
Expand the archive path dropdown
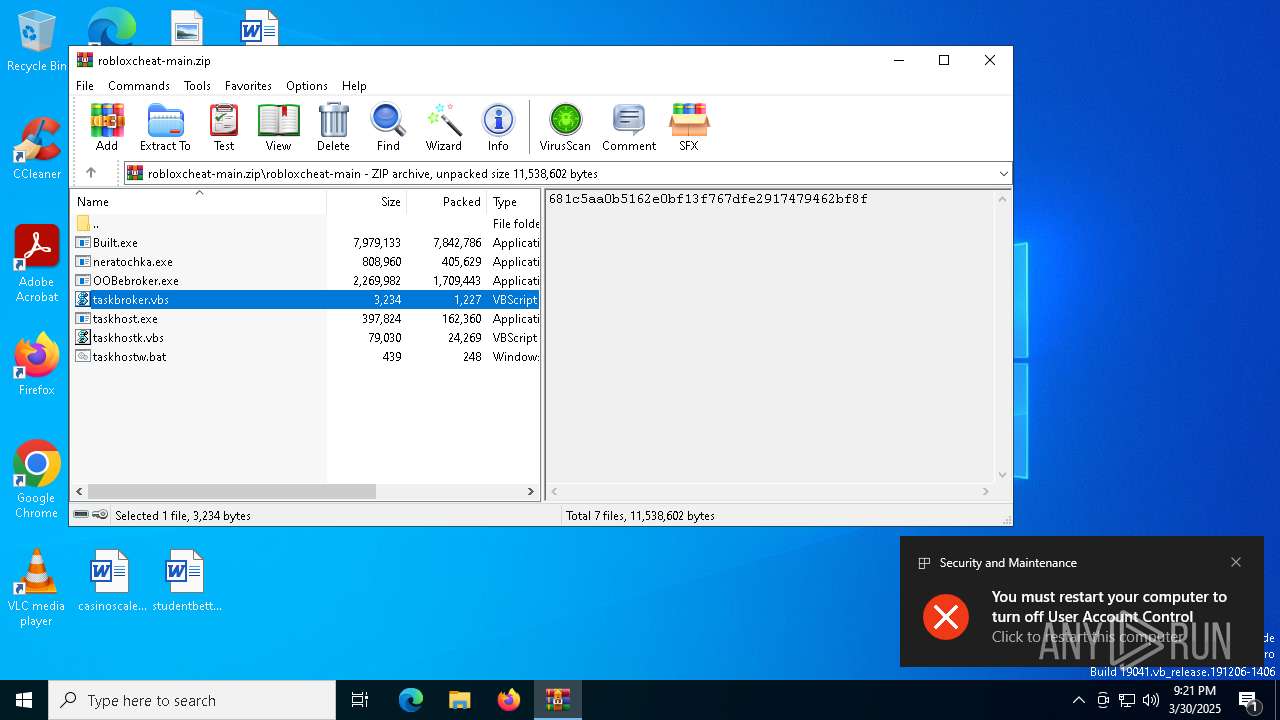coord(1003,174)
